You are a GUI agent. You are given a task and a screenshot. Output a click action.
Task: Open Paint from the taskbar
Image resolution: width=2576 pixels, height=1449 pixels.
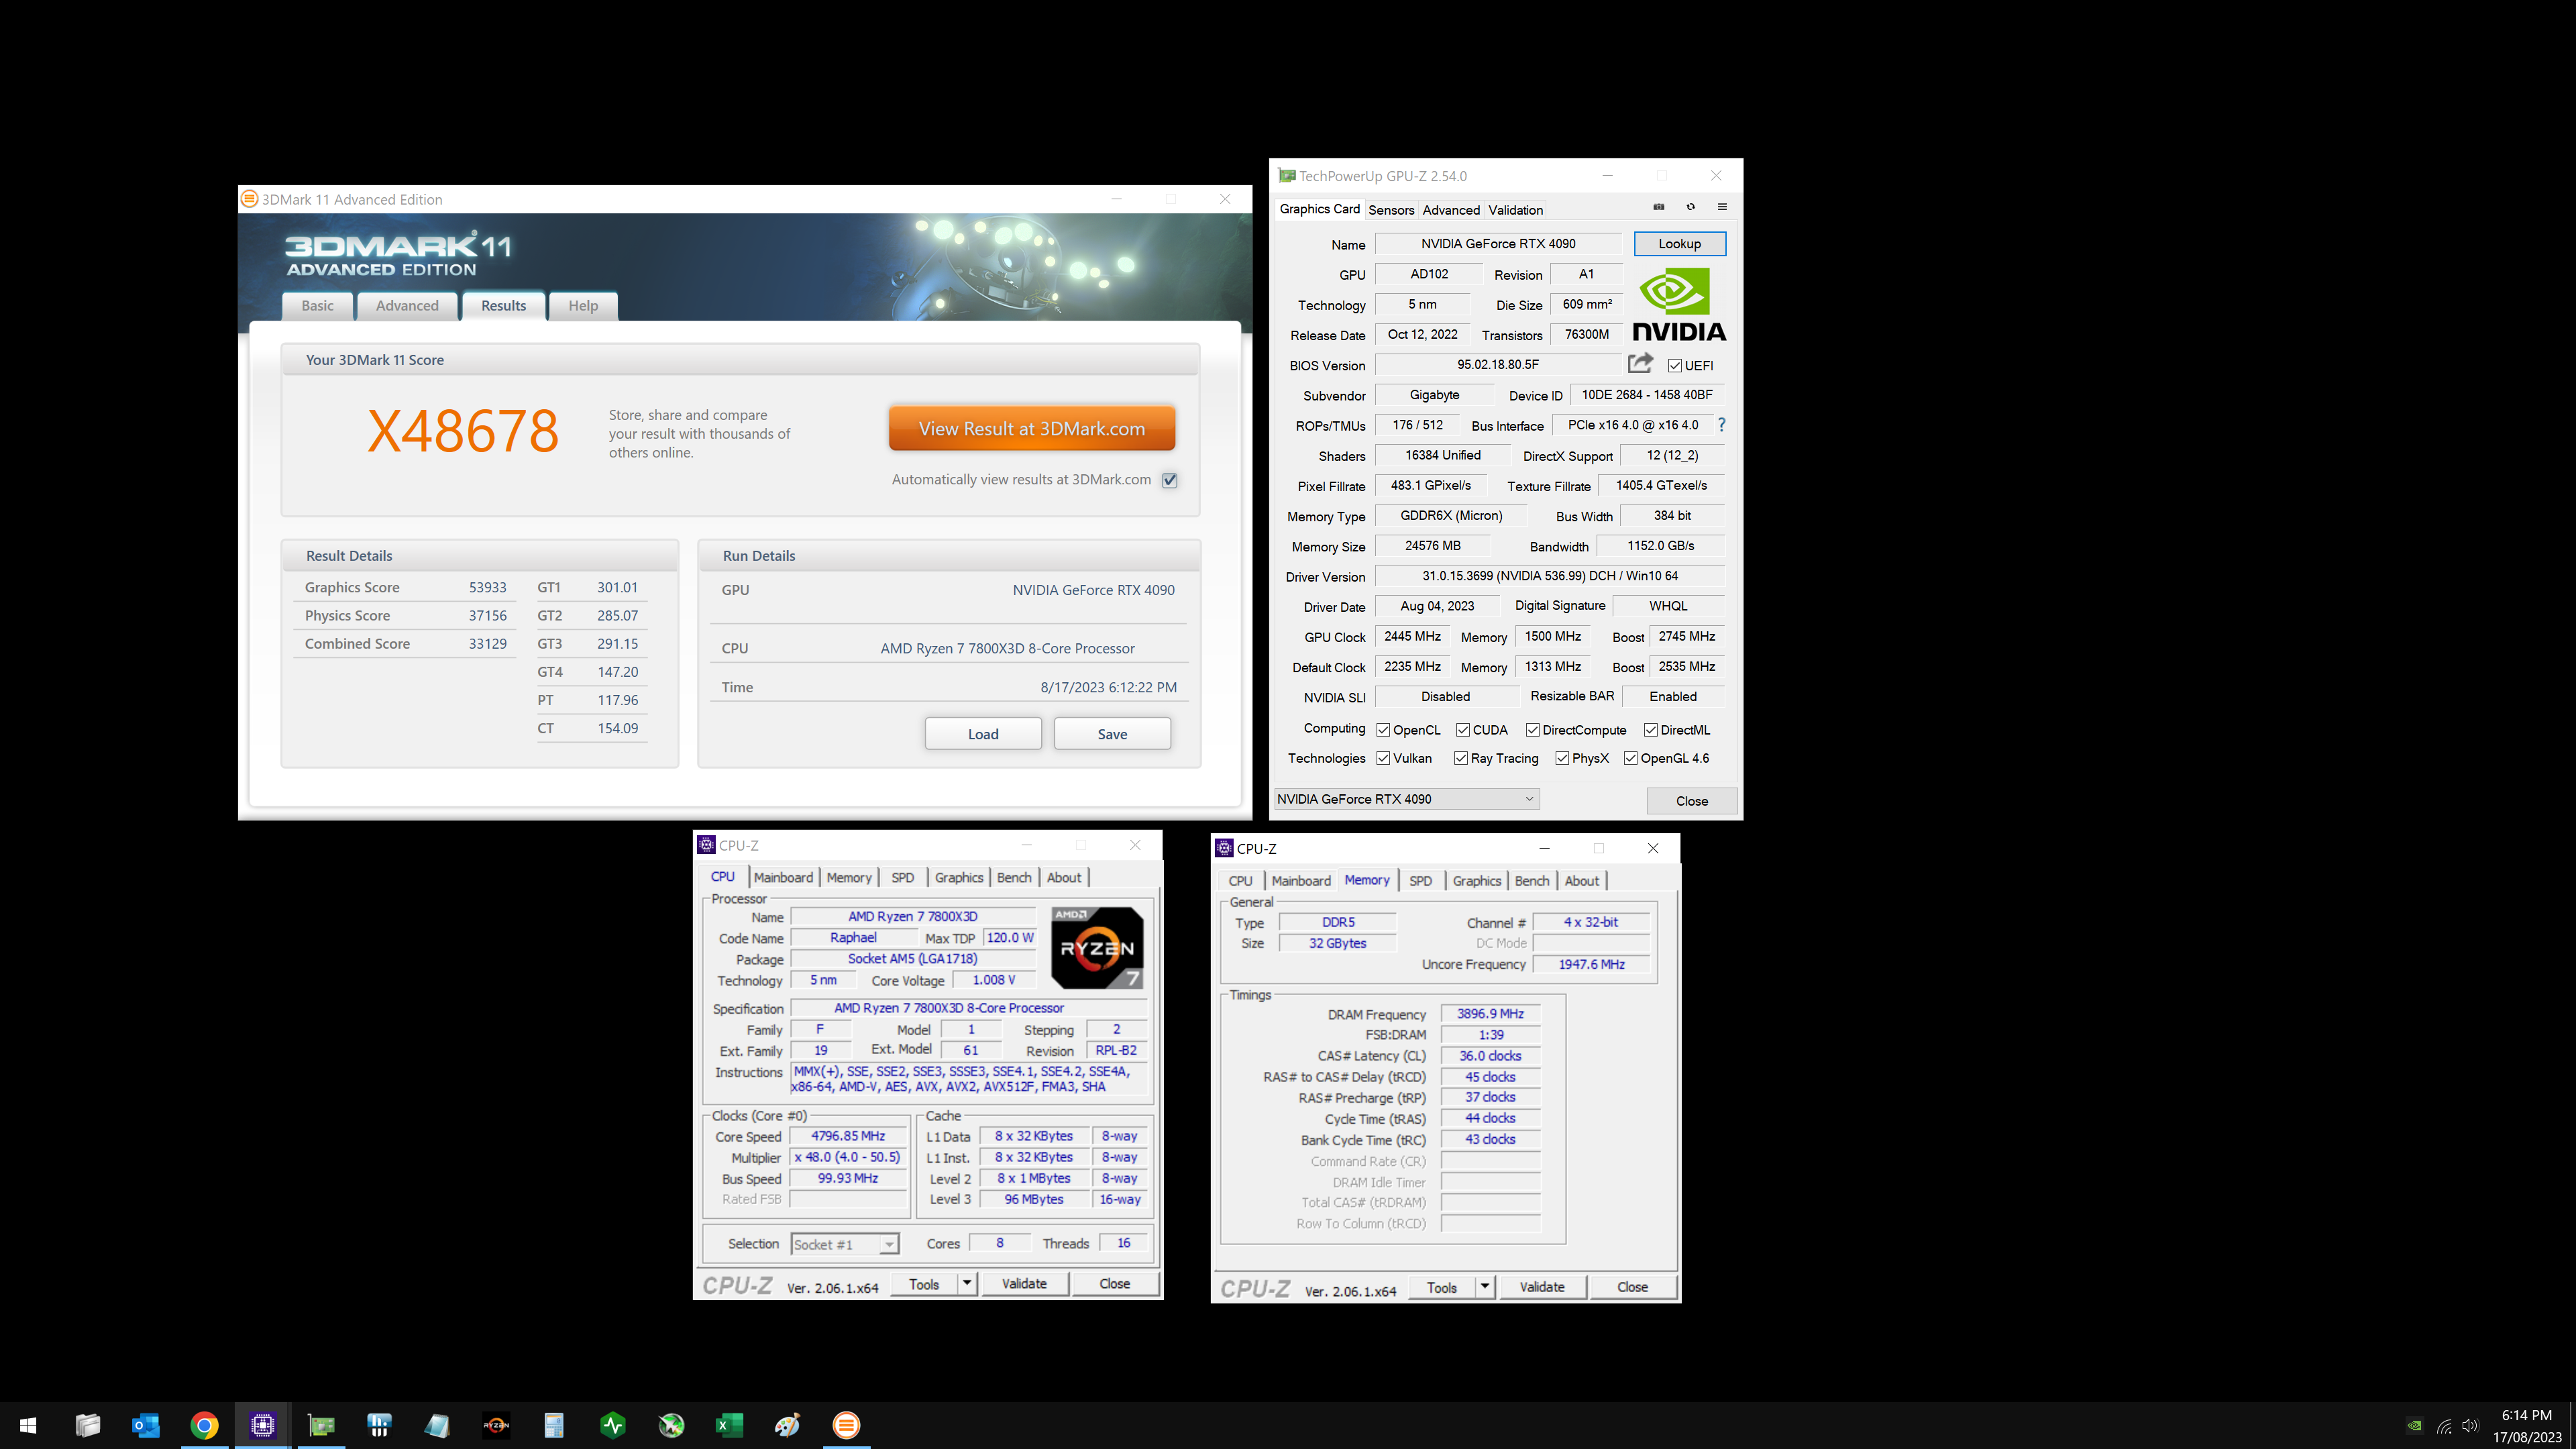pos(788,1425)
